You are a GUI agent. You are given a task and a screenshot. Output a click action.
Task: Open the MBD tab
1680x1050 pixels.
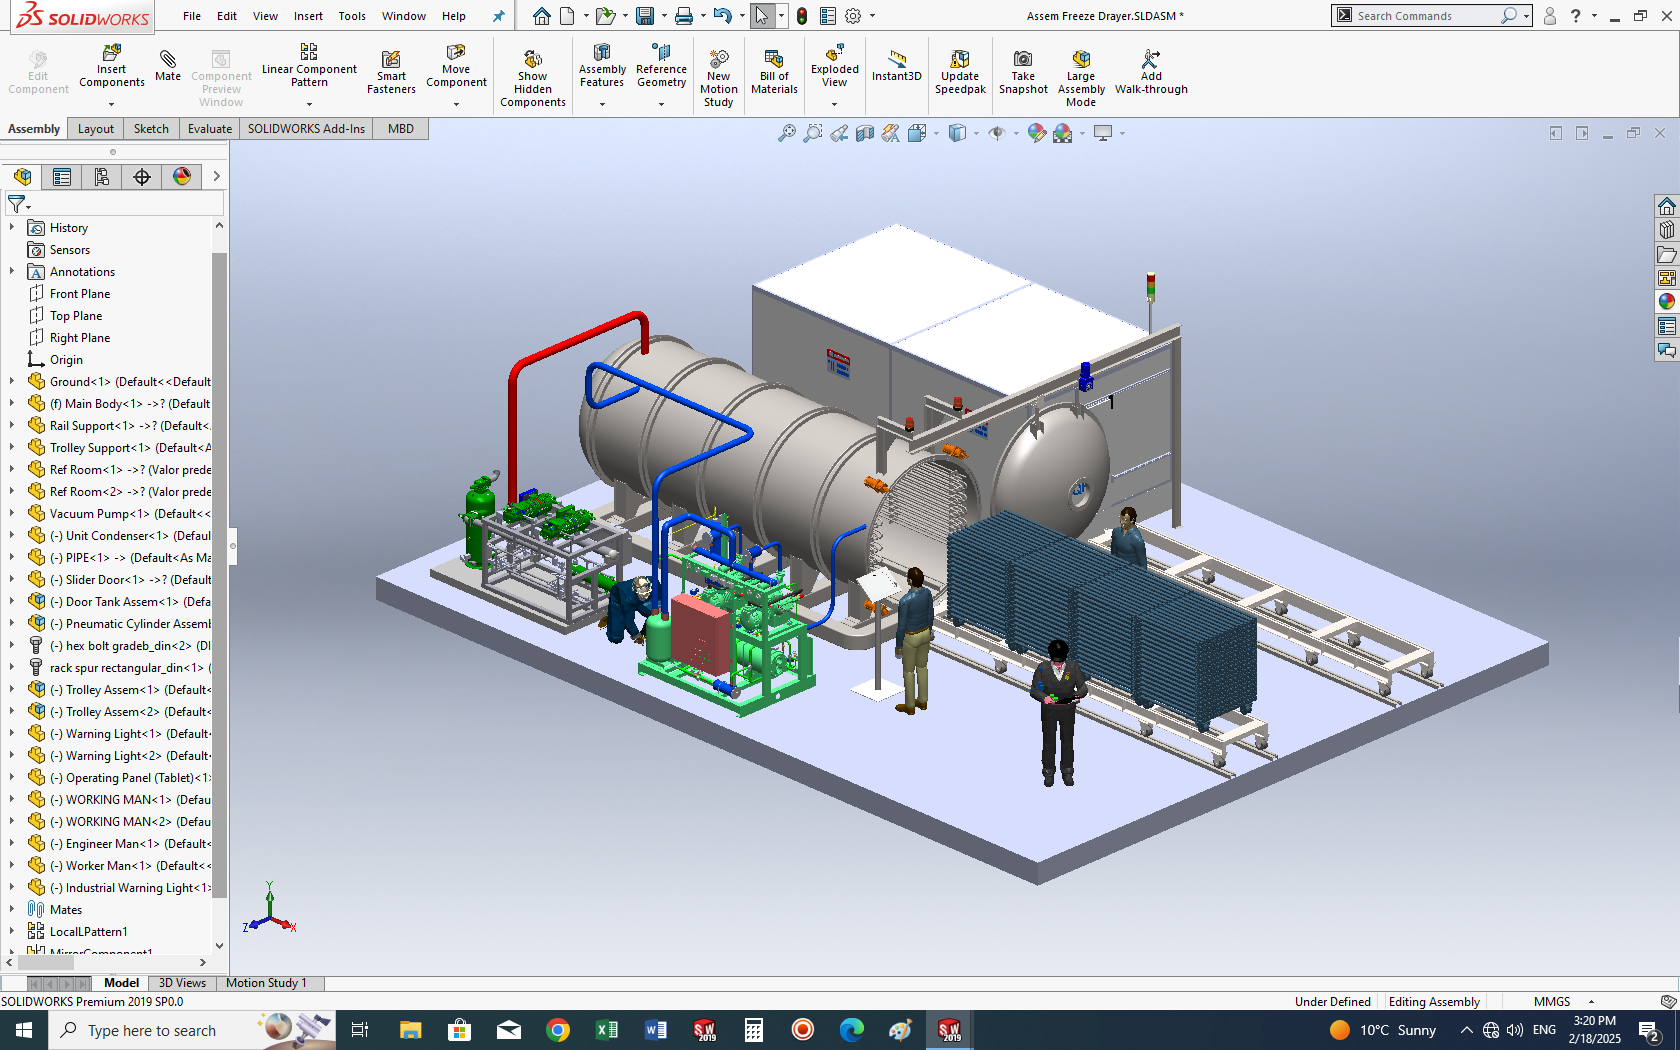pos(401,129)
